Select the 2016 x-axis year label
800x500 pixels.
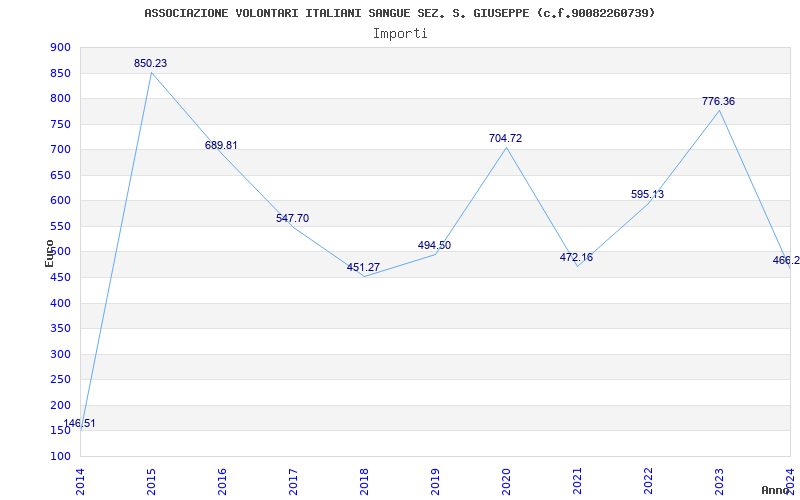[x=222, y=481]
